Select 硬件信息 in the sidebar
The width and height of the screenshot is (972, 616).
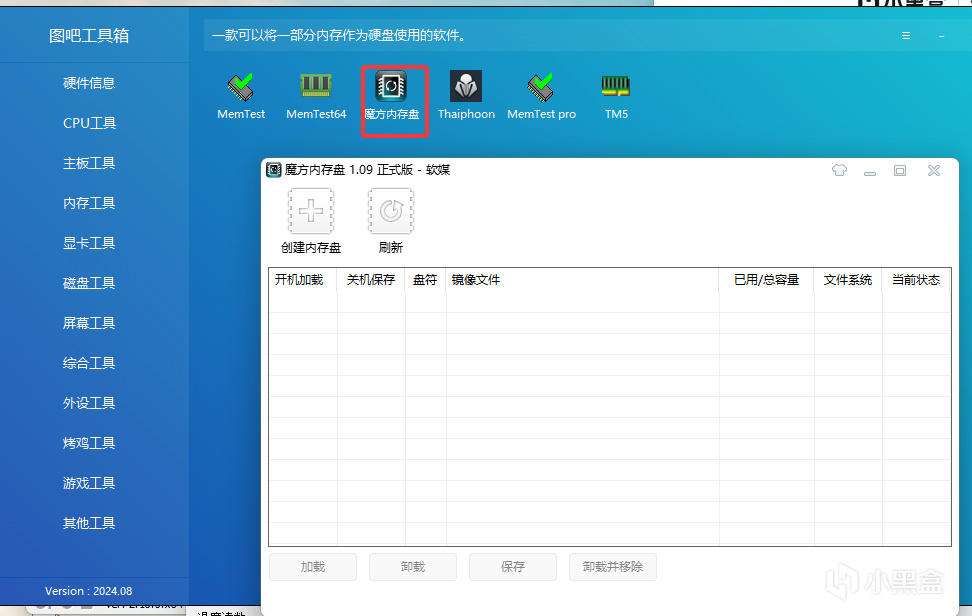[x=89, y=83]
